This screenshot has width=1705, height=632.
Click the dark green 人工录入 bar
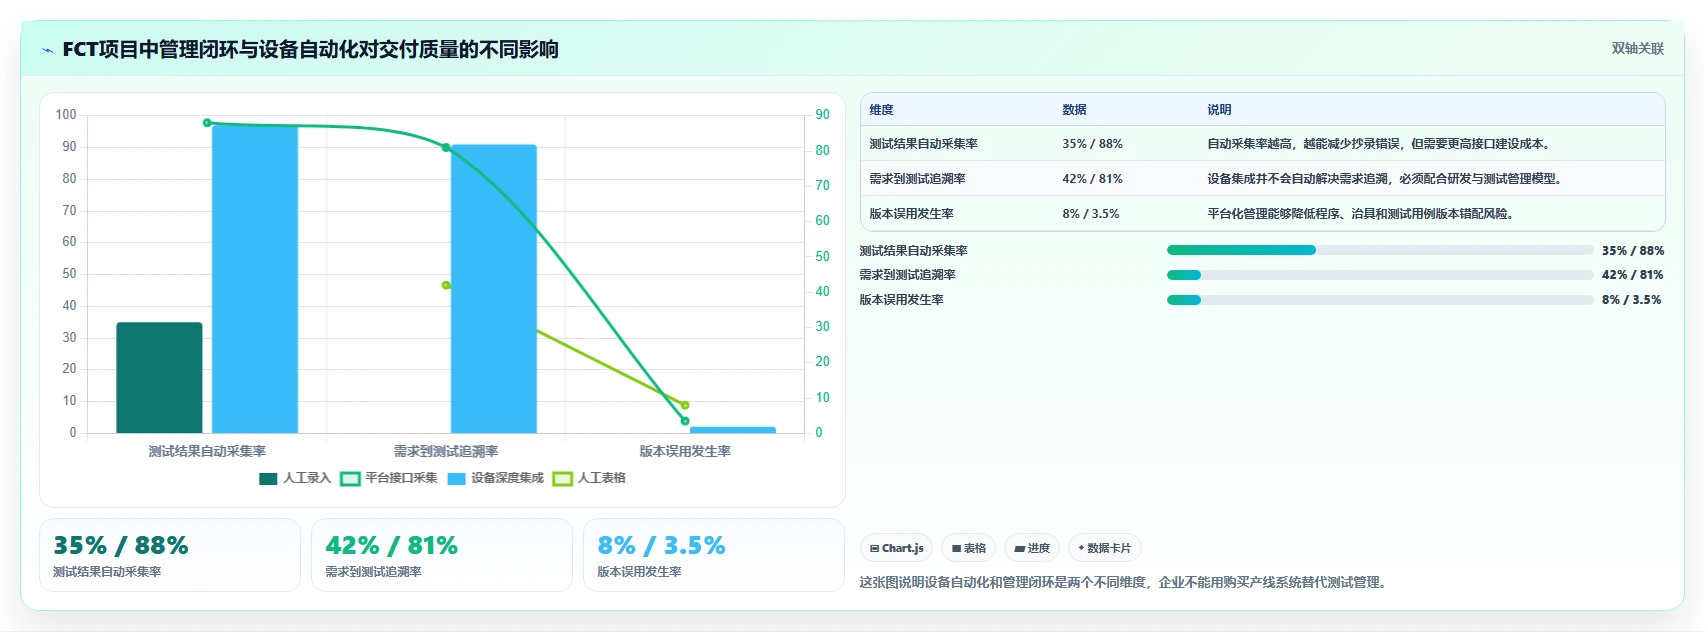(x=159, y=378)
